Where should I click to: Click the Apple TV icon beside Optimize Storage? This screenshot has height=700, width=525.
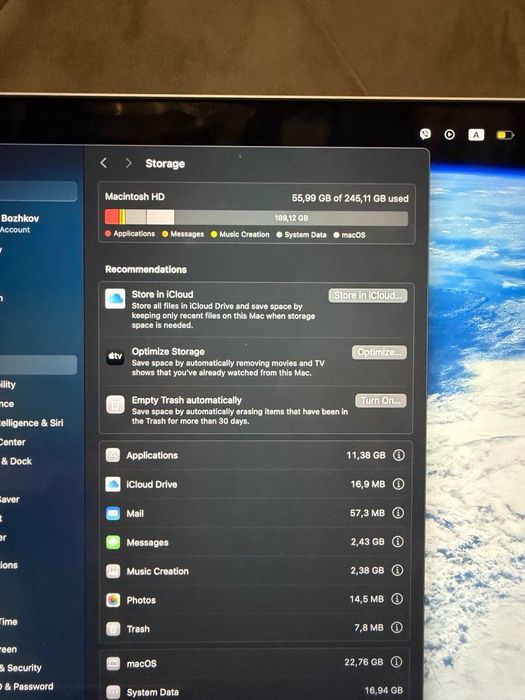[115, 356]
